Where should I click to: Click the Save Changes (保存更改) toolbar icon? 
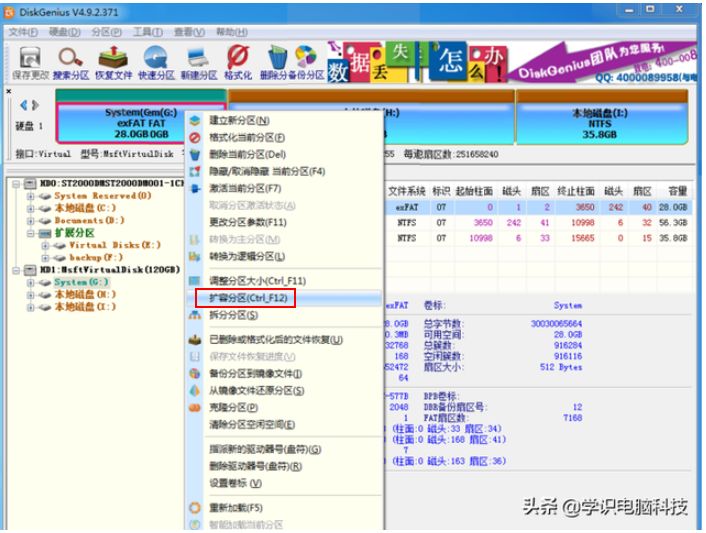[x=30, y=63]
